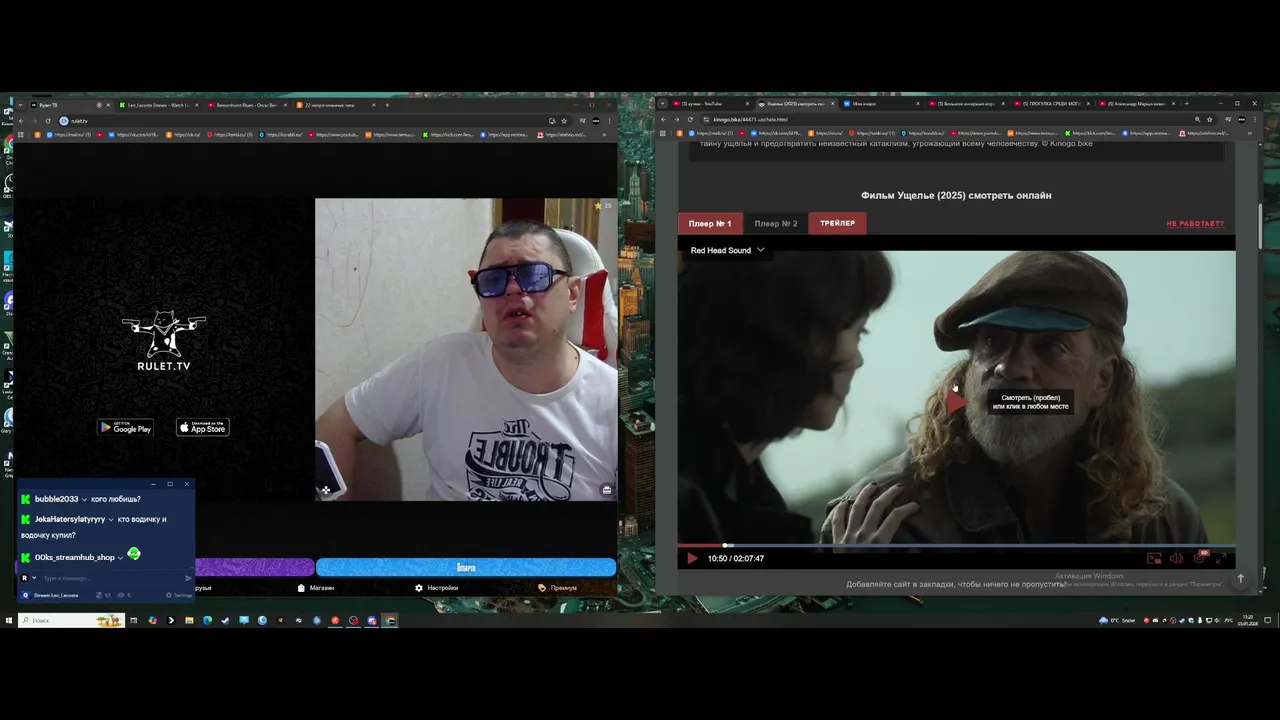Switch to Плеер № 2 tab
This screenshot has height=720, width=1280.
(x=776, y=223)
